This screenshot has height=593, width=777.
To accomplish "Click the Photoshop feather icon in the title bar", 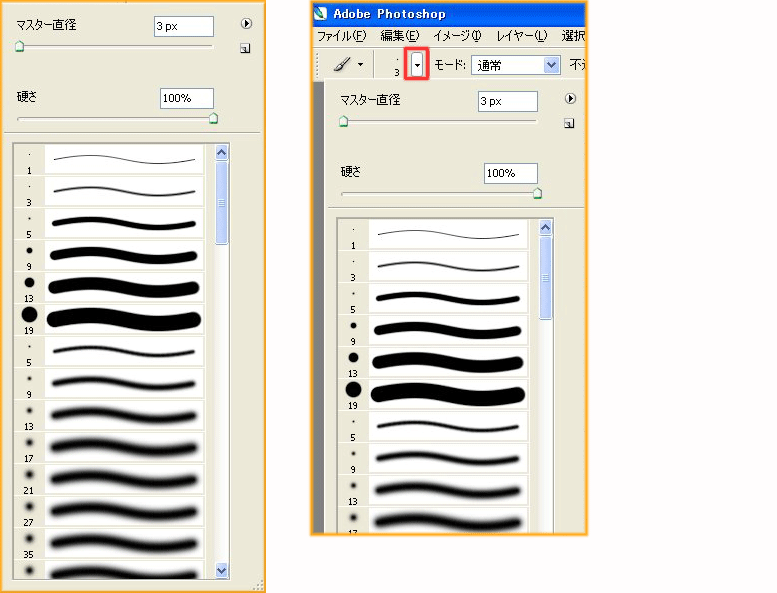I will coord(321,13).
